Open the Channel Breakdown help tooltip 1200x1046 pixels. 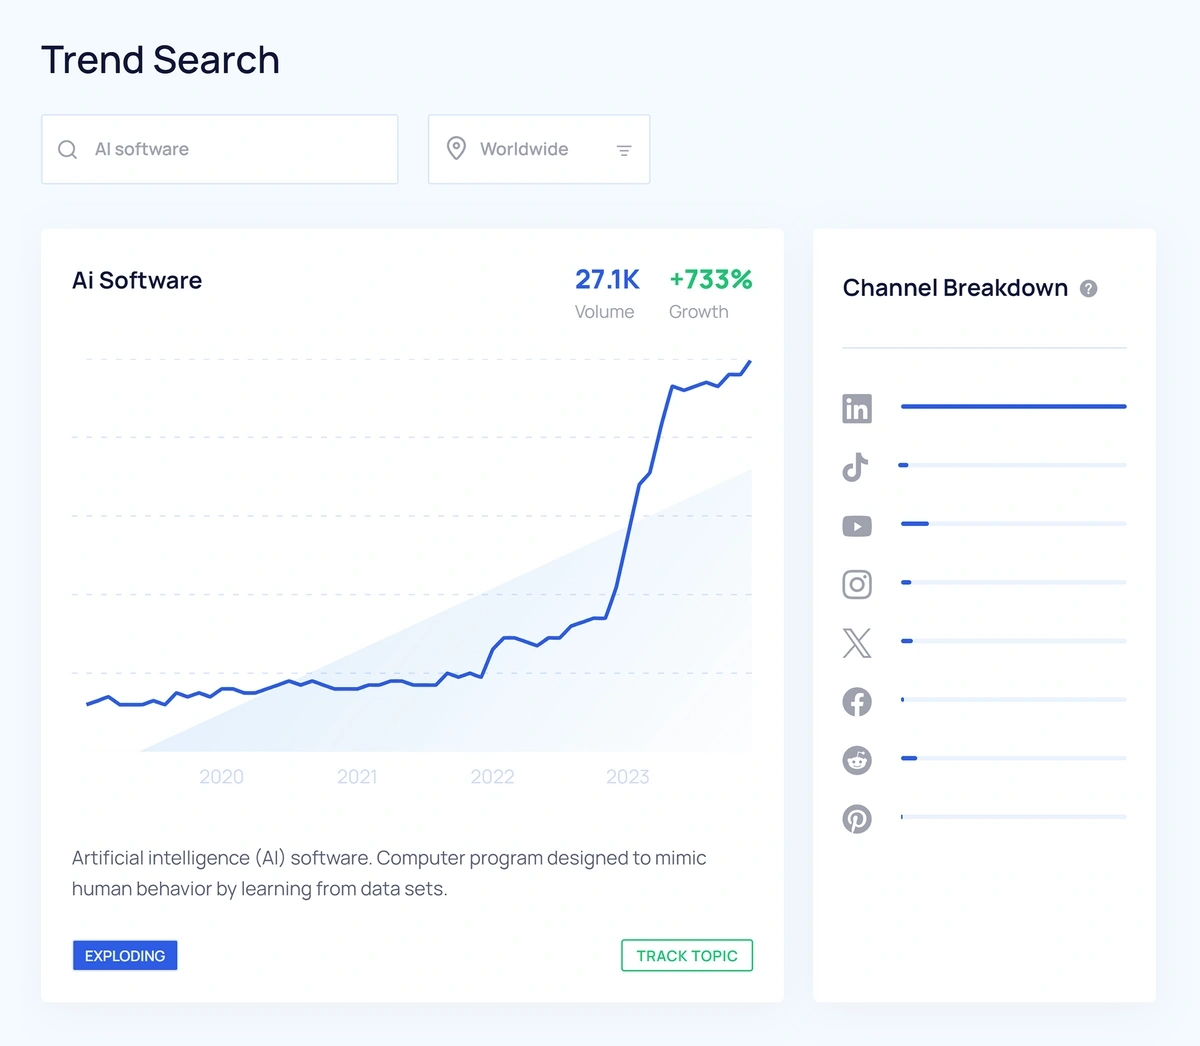click(1088, 288)
